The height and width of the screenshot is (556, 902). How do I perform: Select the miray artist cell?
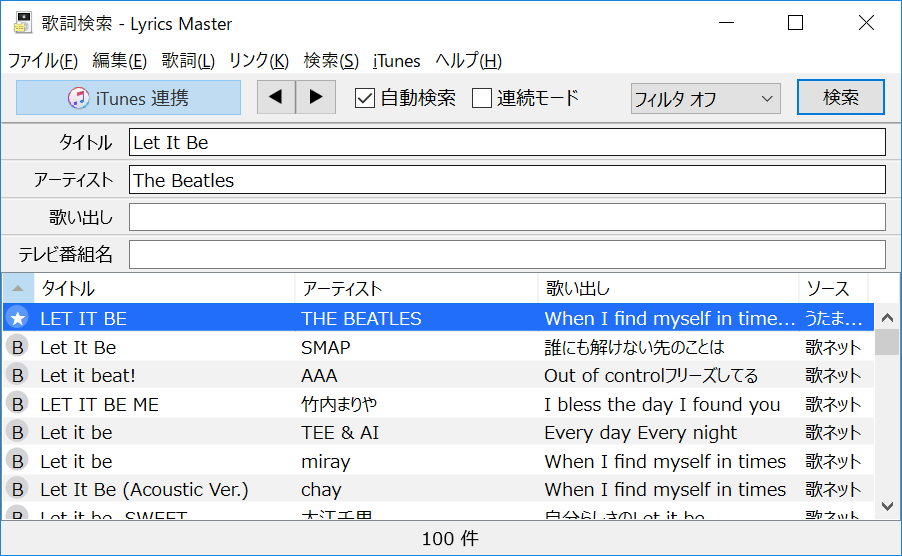326,462
